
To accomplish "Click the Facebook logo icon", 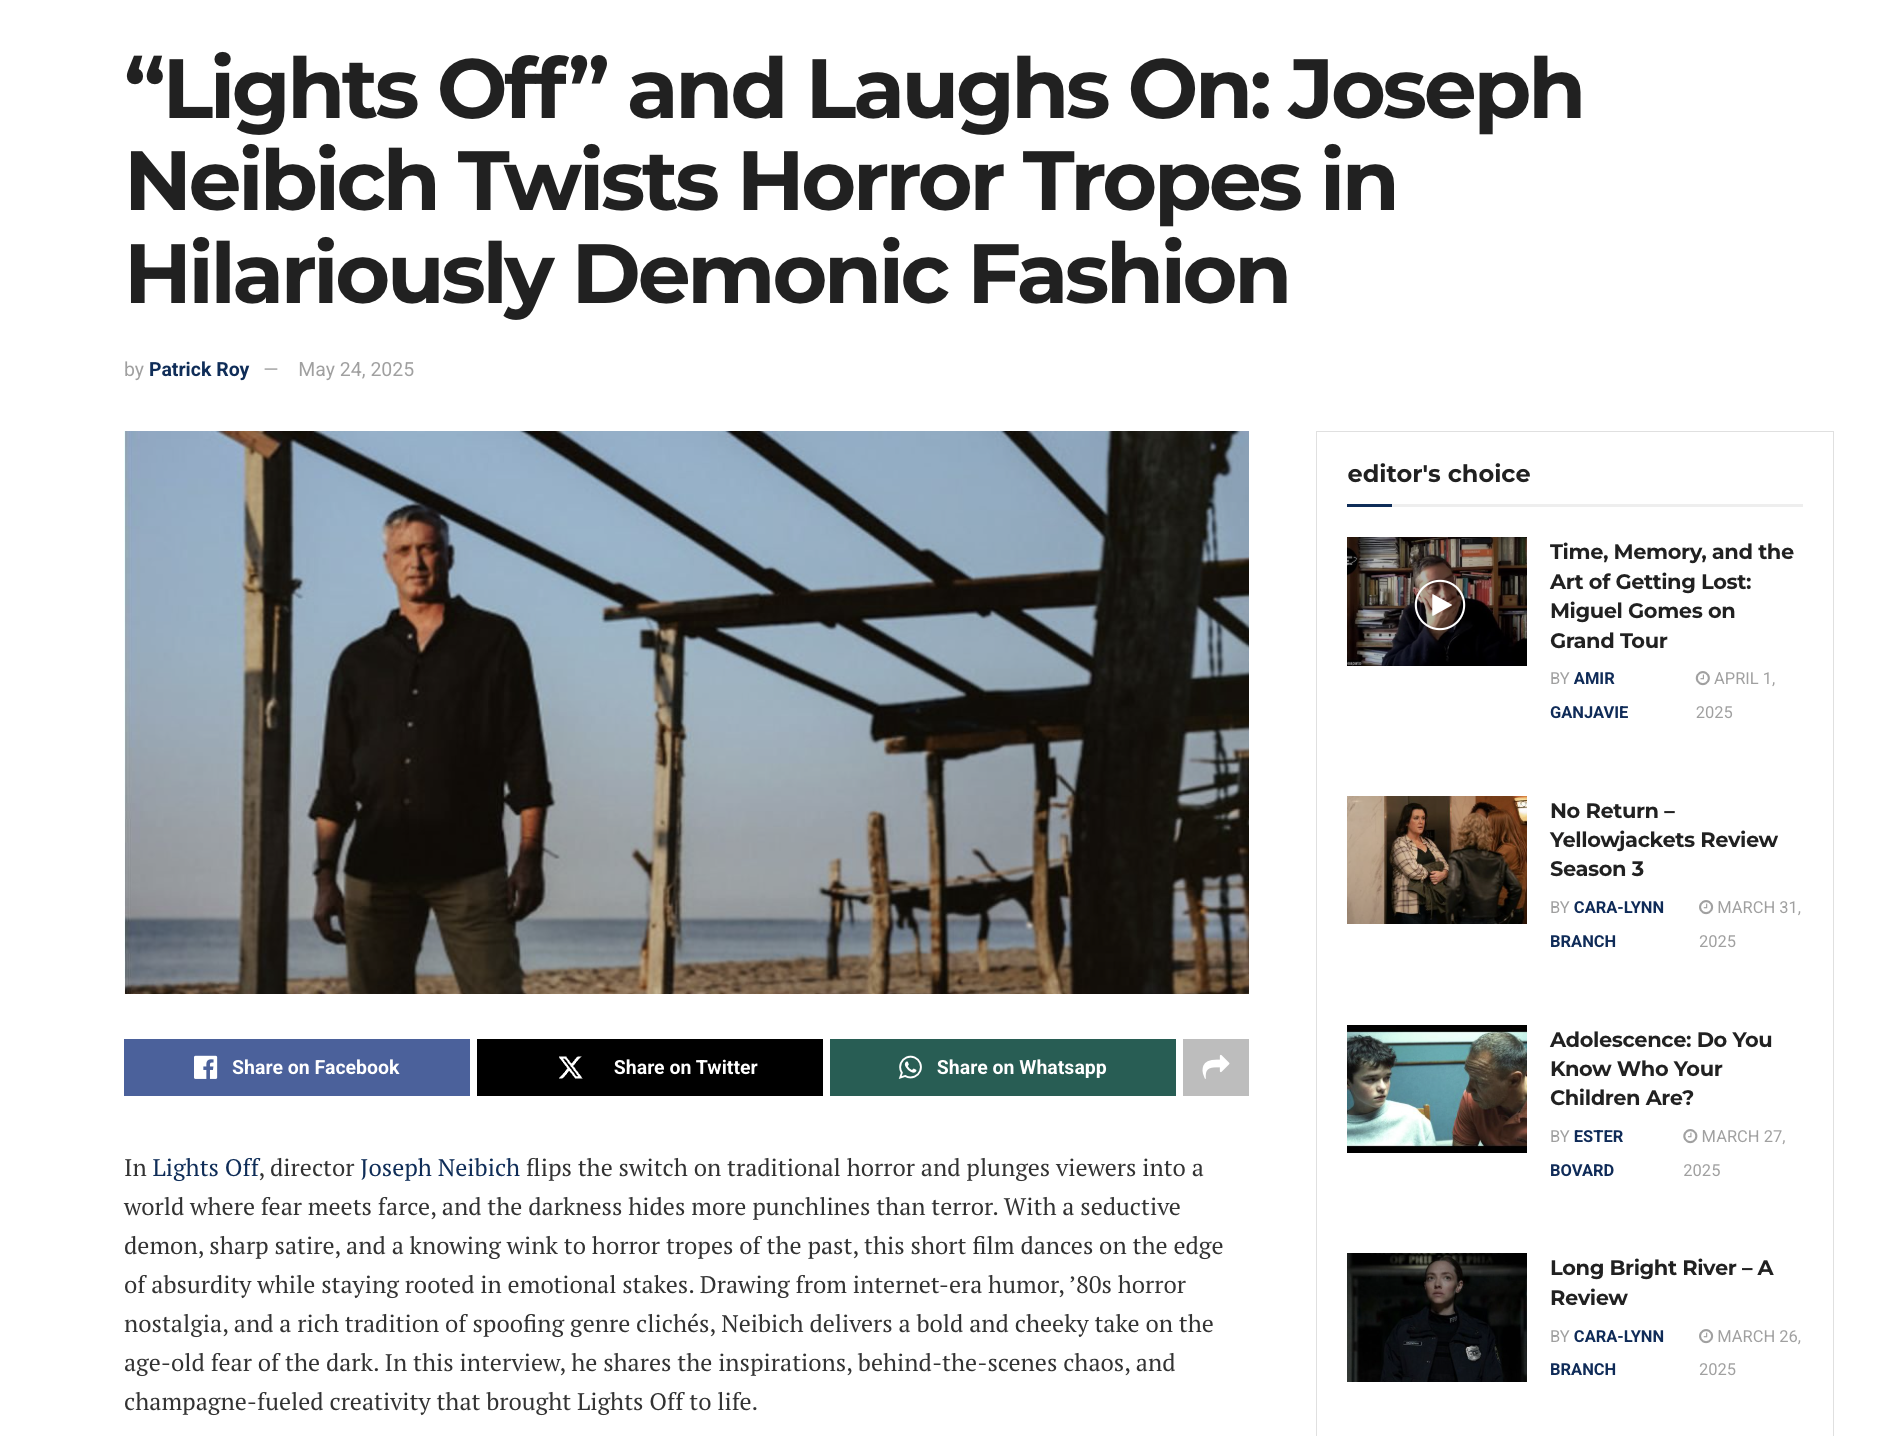I will tap(205, 1067).
